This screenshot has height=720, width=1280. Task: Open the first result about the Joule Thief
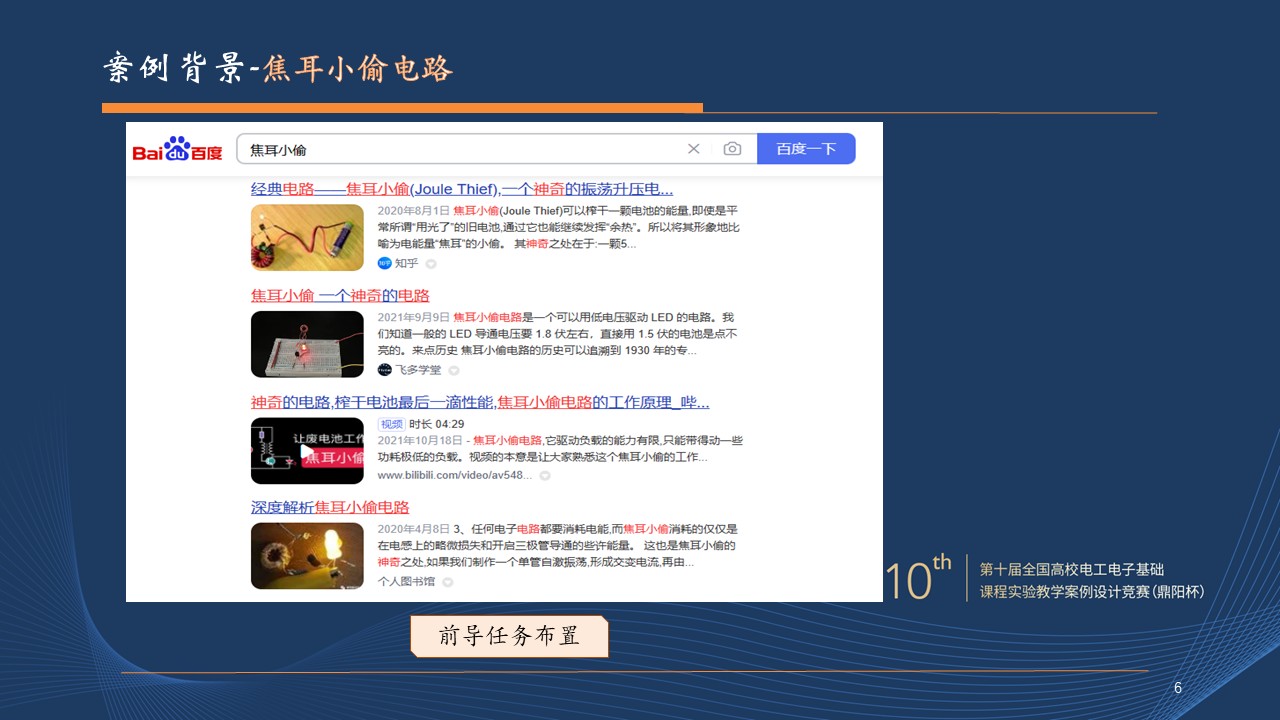pos(461,189)
